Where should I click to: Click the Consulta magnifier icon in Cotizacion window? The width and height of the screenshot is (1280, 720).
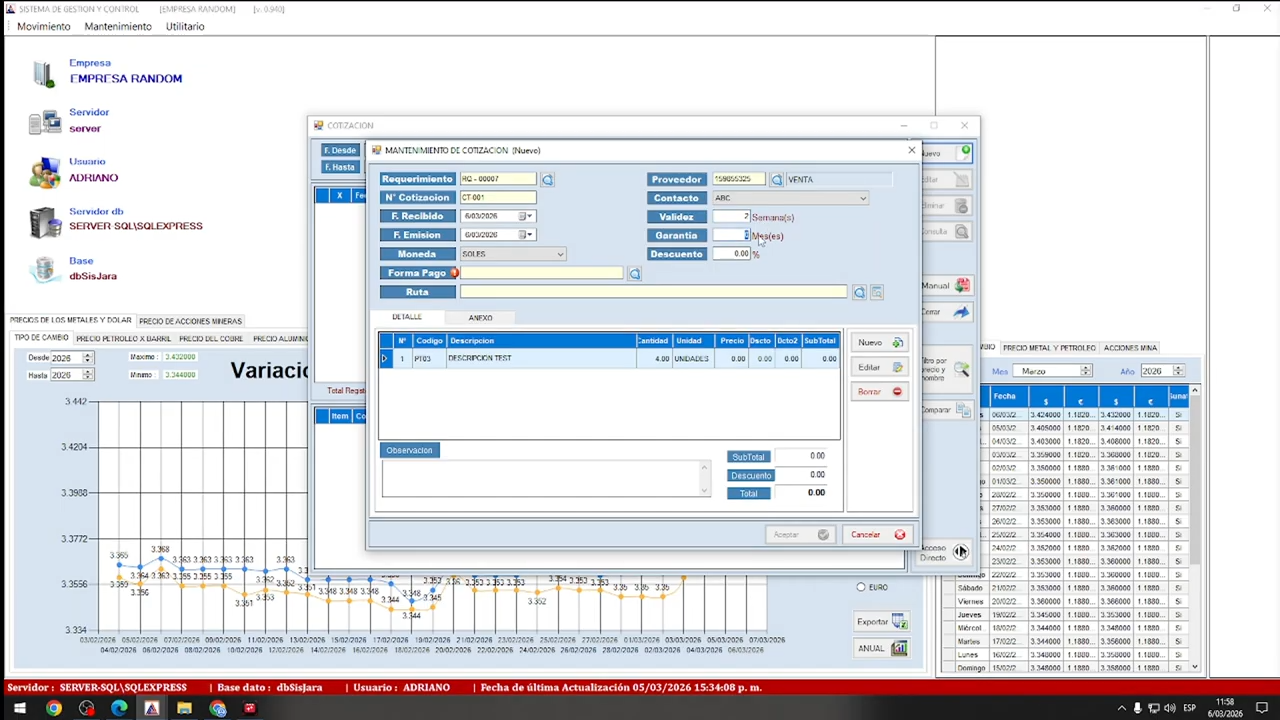click(x=961, y=232)
